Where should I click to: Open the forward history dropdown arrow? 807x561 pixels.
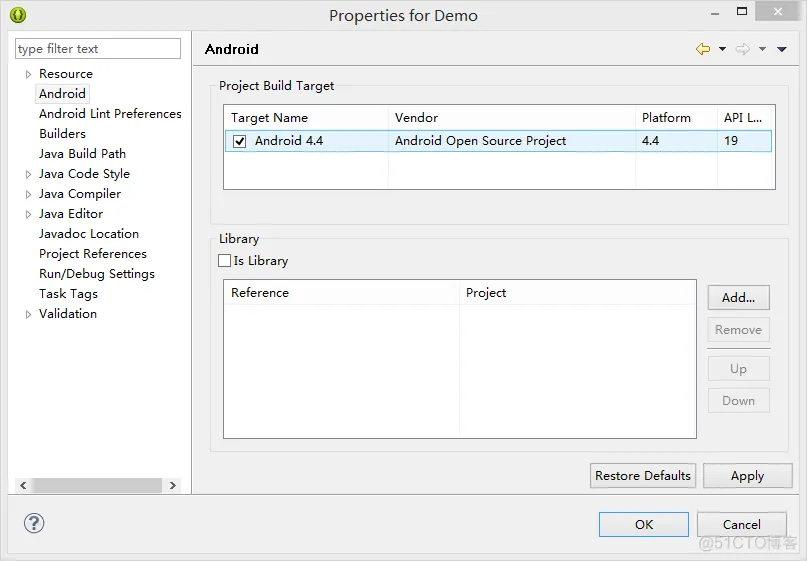coord(762,49)
